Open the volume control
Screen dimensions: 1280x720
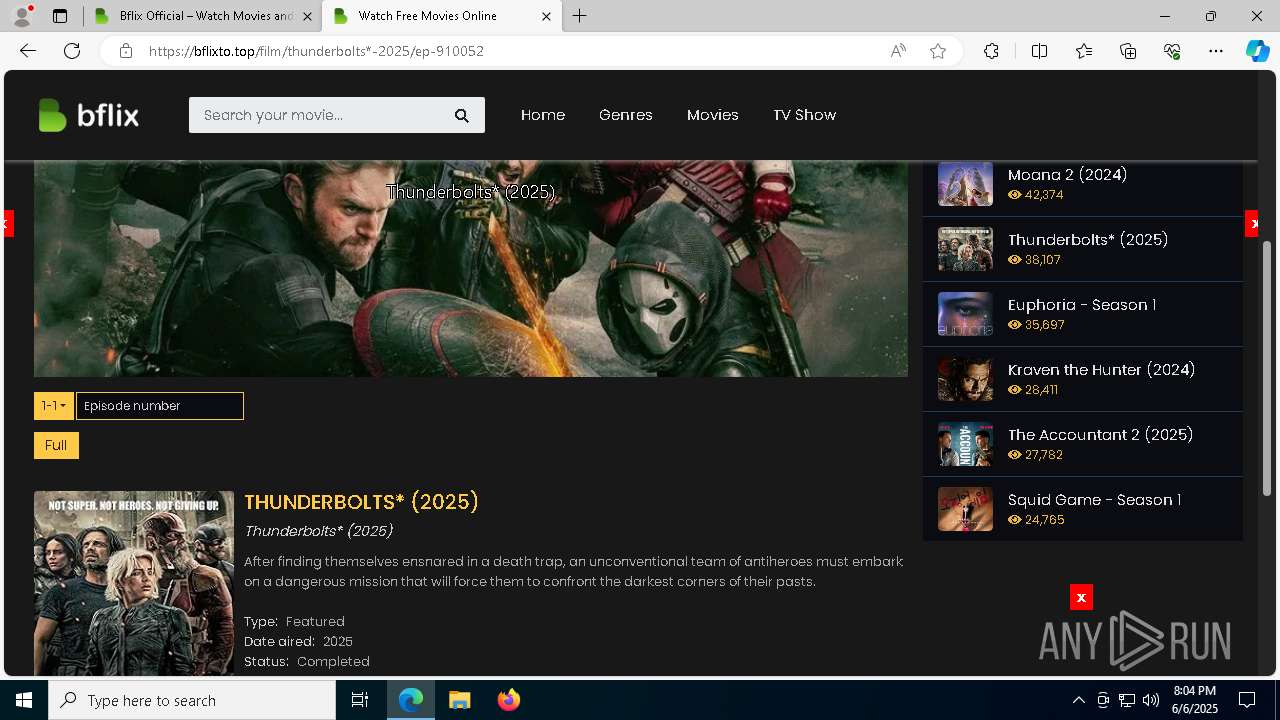[x=1151, y=700]
